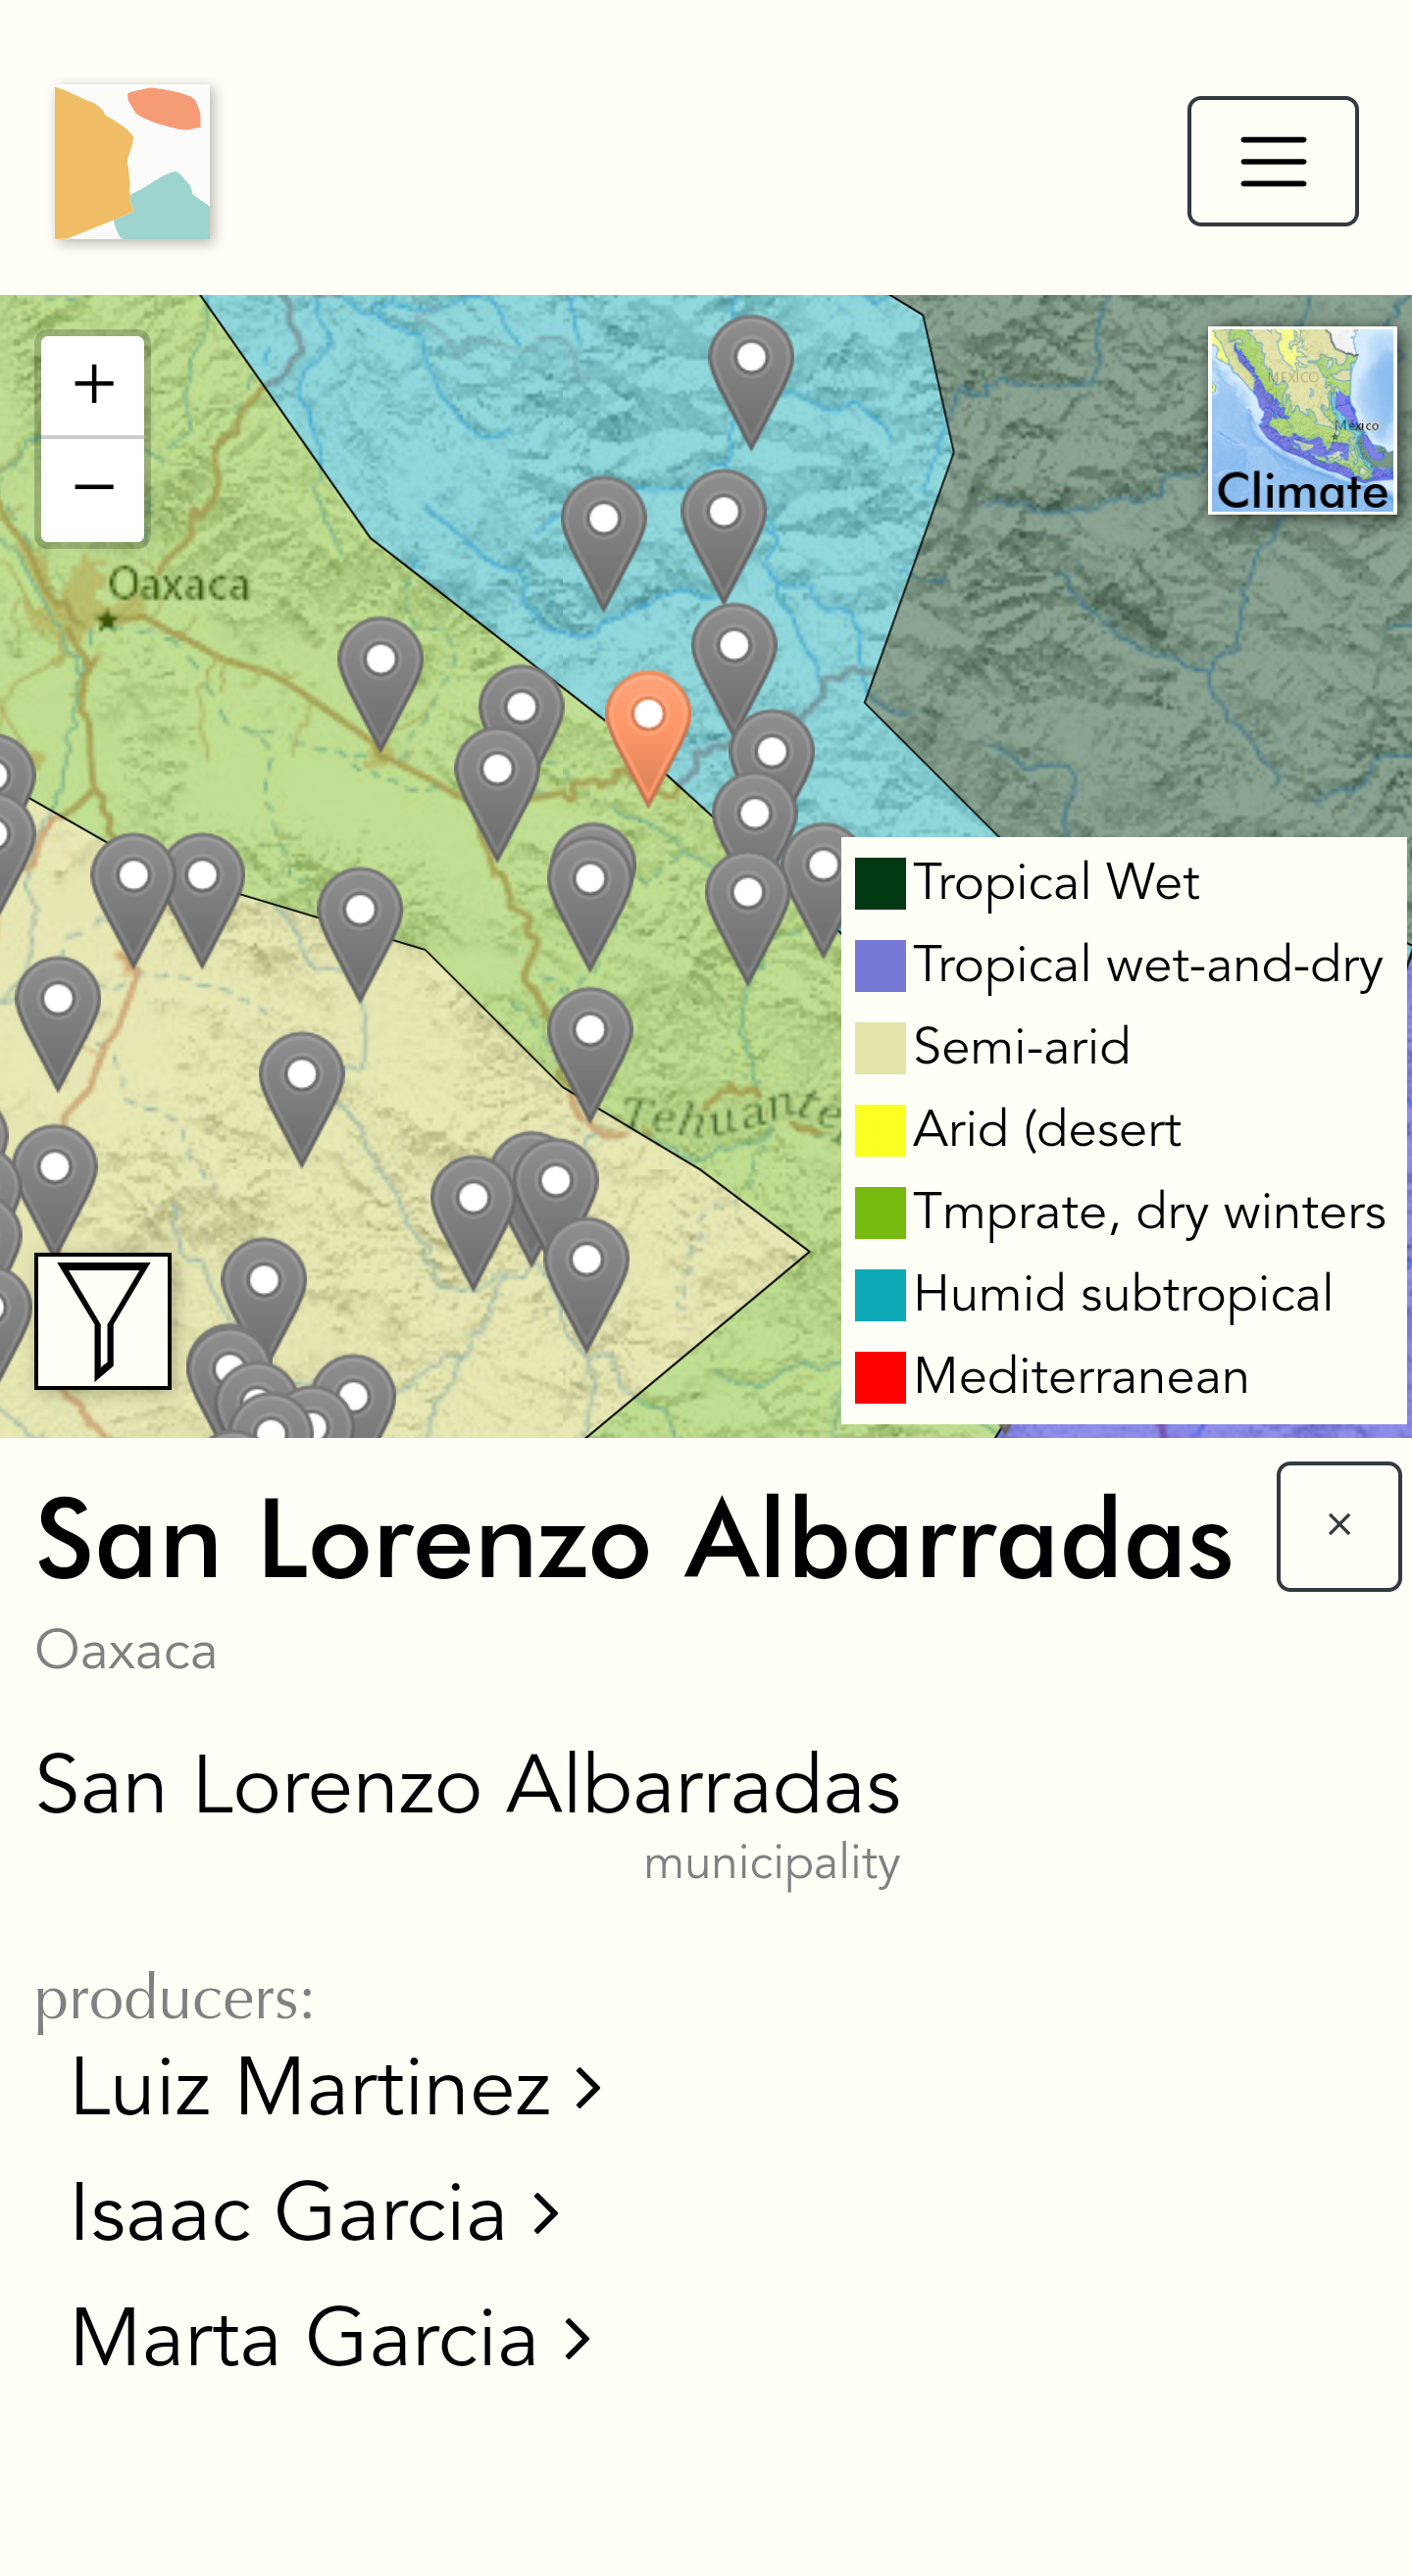Open producer Luiz Martinez
This screenshot has width=1412, height=2576.
click(x=311, y=2088)
